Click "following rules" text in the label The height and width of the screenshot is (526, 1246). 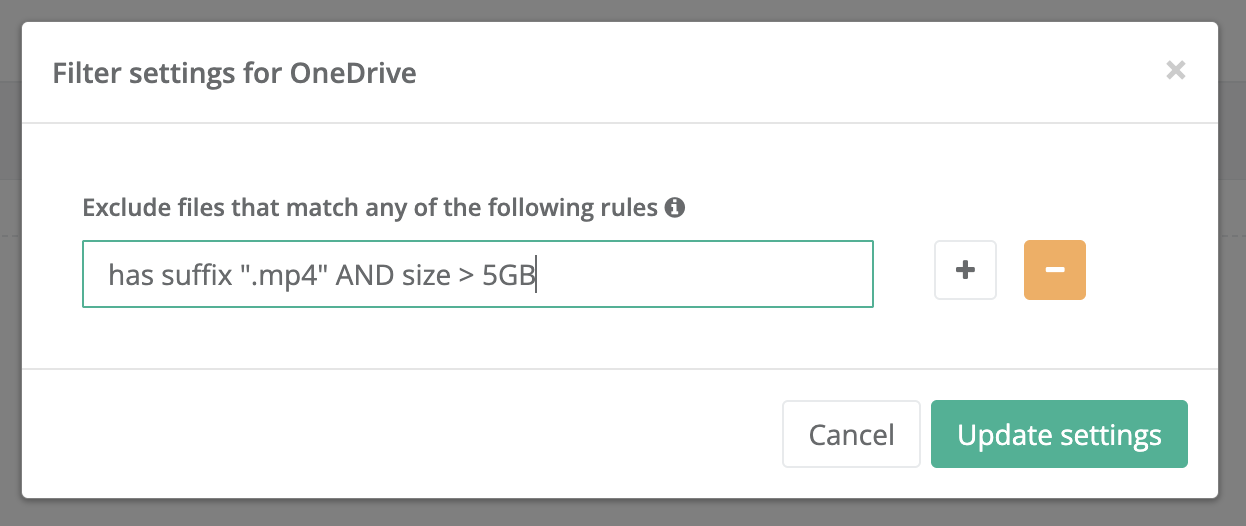(x=587, y=208)
